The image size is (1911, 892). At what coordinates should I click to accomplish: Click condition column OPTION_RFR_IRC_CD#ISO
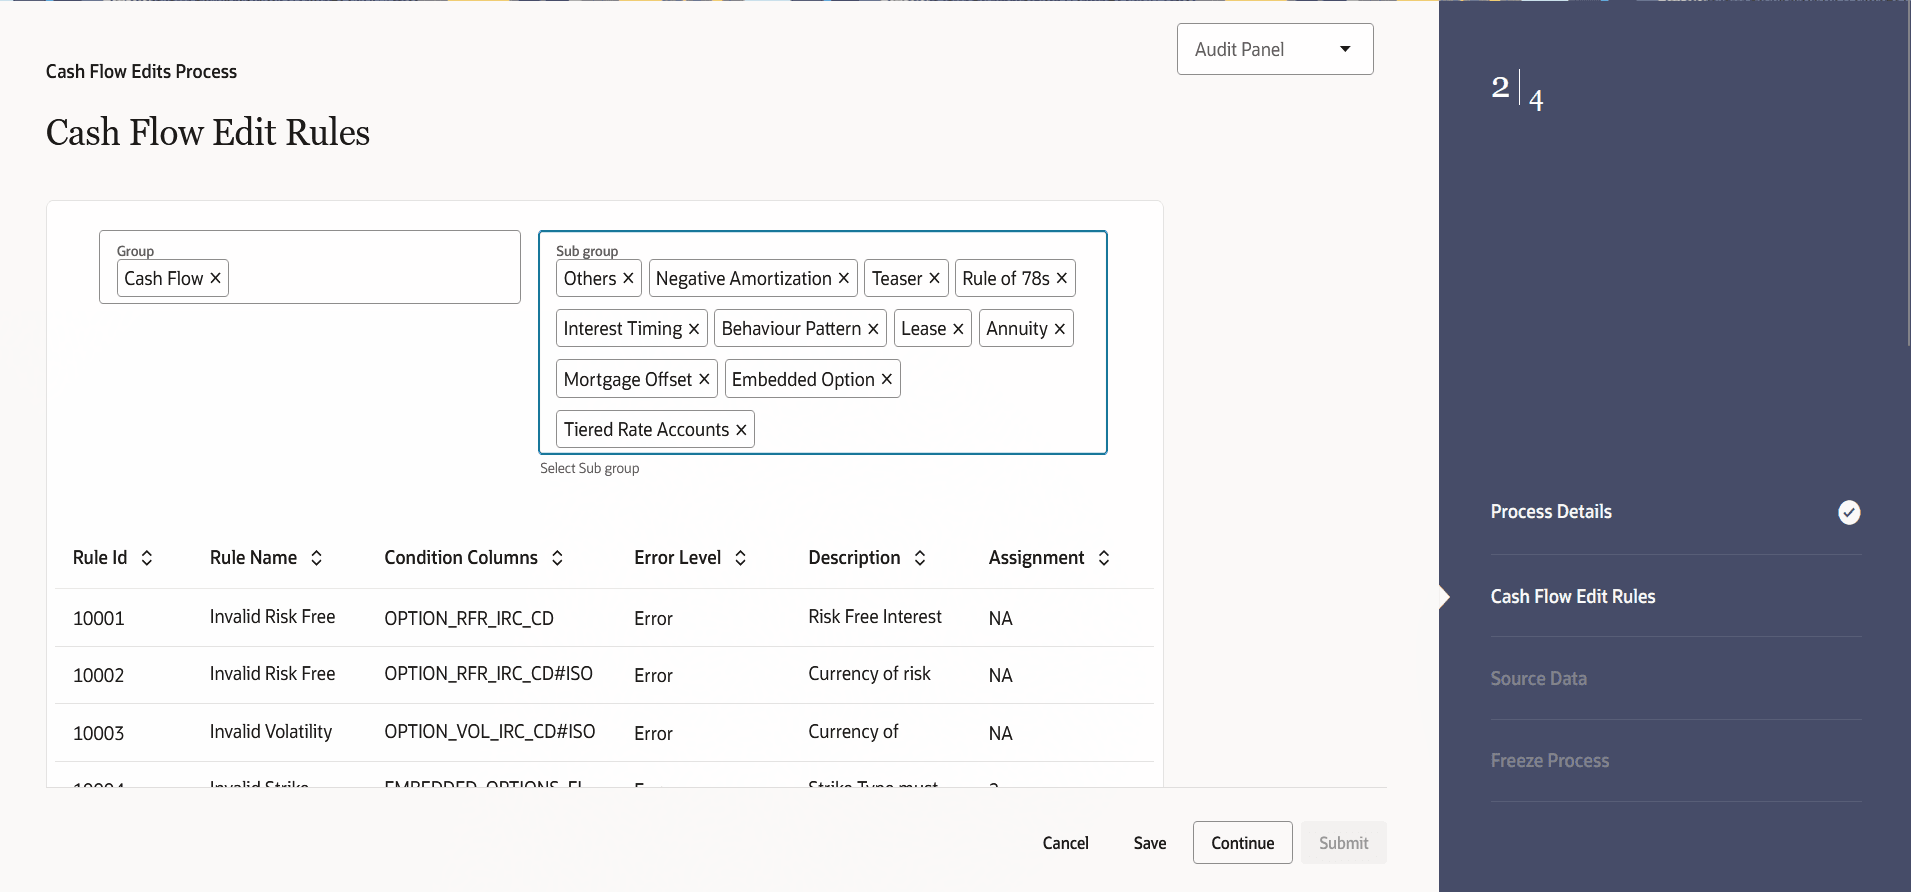tap(489, 674)
